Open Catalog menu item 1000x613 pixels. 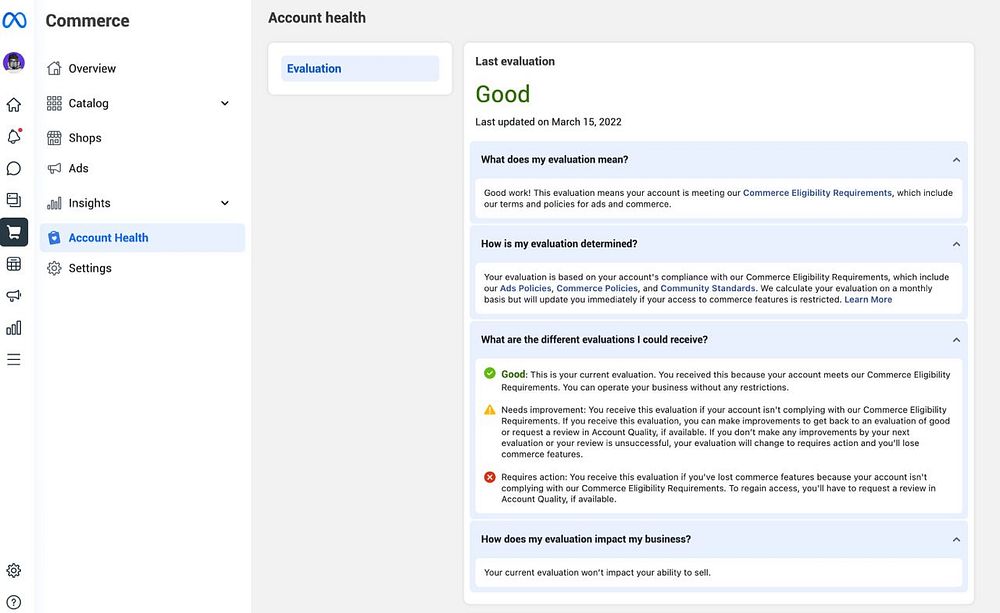[142, 103]
